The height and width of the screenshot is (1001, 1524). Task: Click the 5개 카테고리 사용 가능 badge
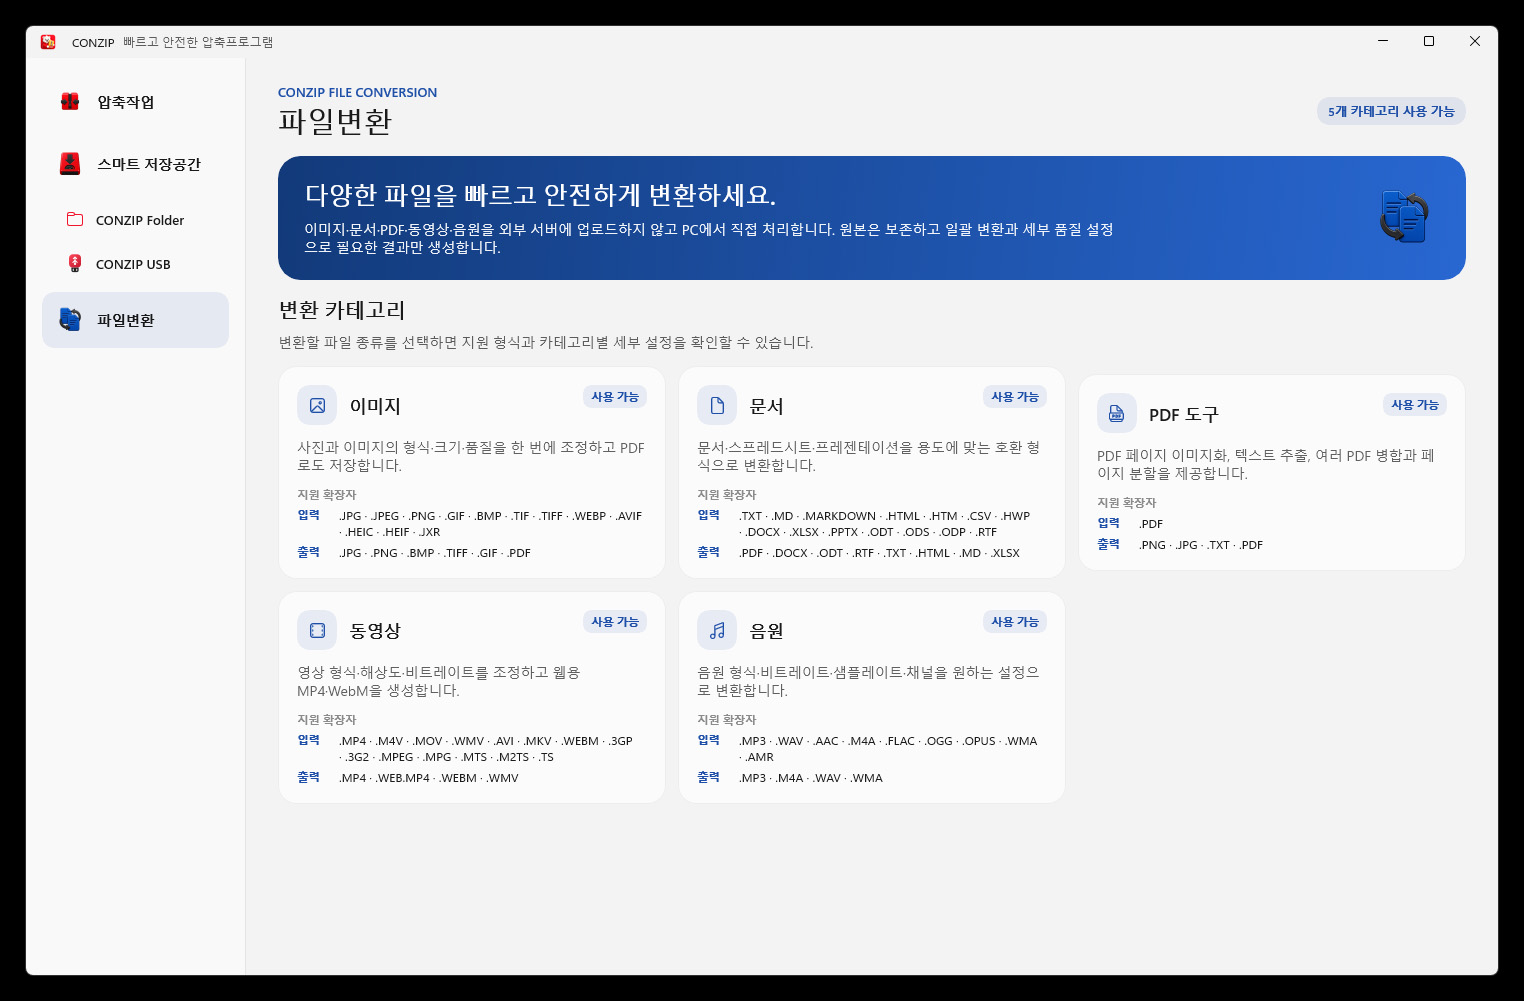pyautogui.click(x=1391, y=111)
